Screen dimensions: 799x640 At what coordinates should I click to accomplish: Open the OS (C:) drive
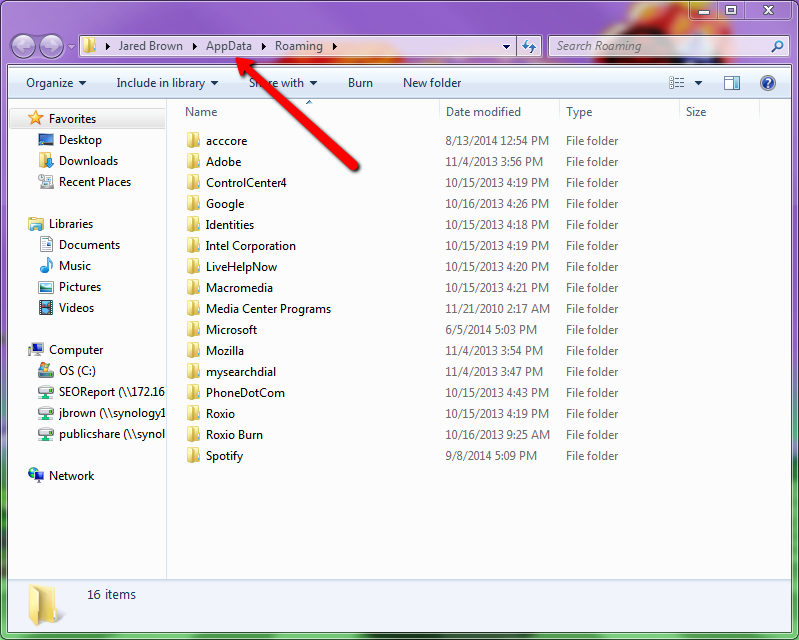point(77,370)
